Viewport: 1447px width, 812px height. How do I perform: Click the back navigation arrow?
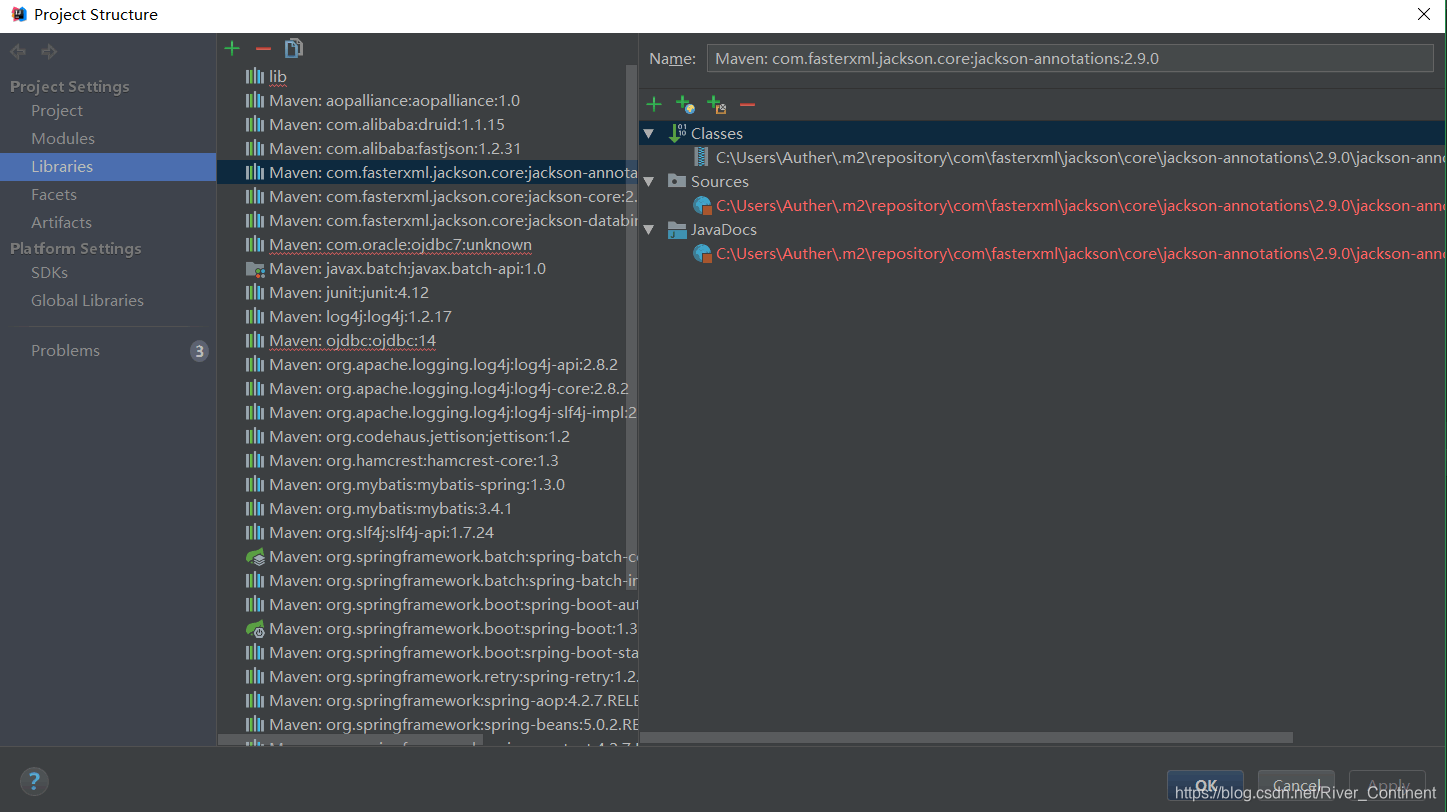pos(18,52)
